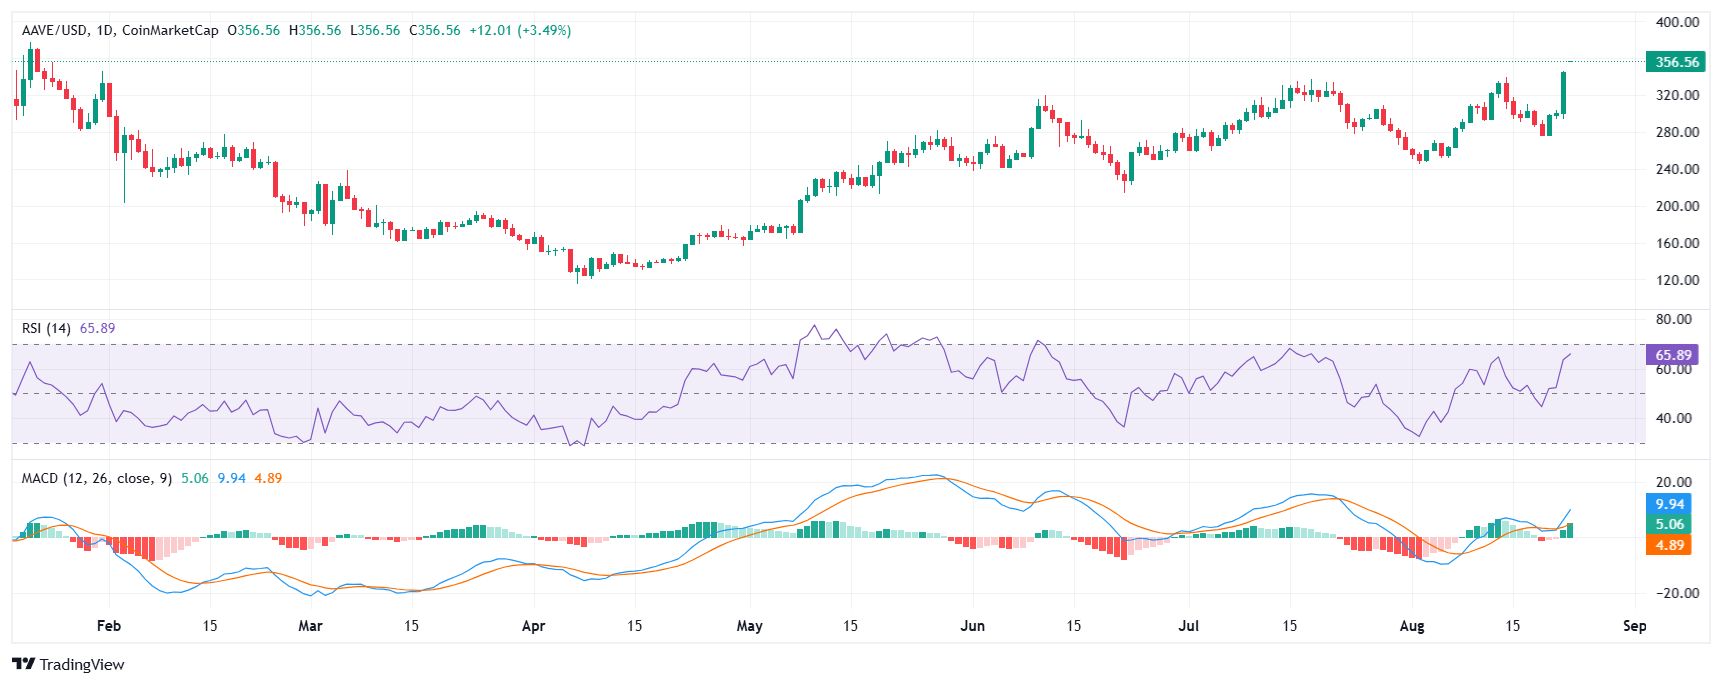Image resolution: width=1722 pixels, height=685 pixels.
Task: Click the TradingView logo icon
Action: (23, 664)
